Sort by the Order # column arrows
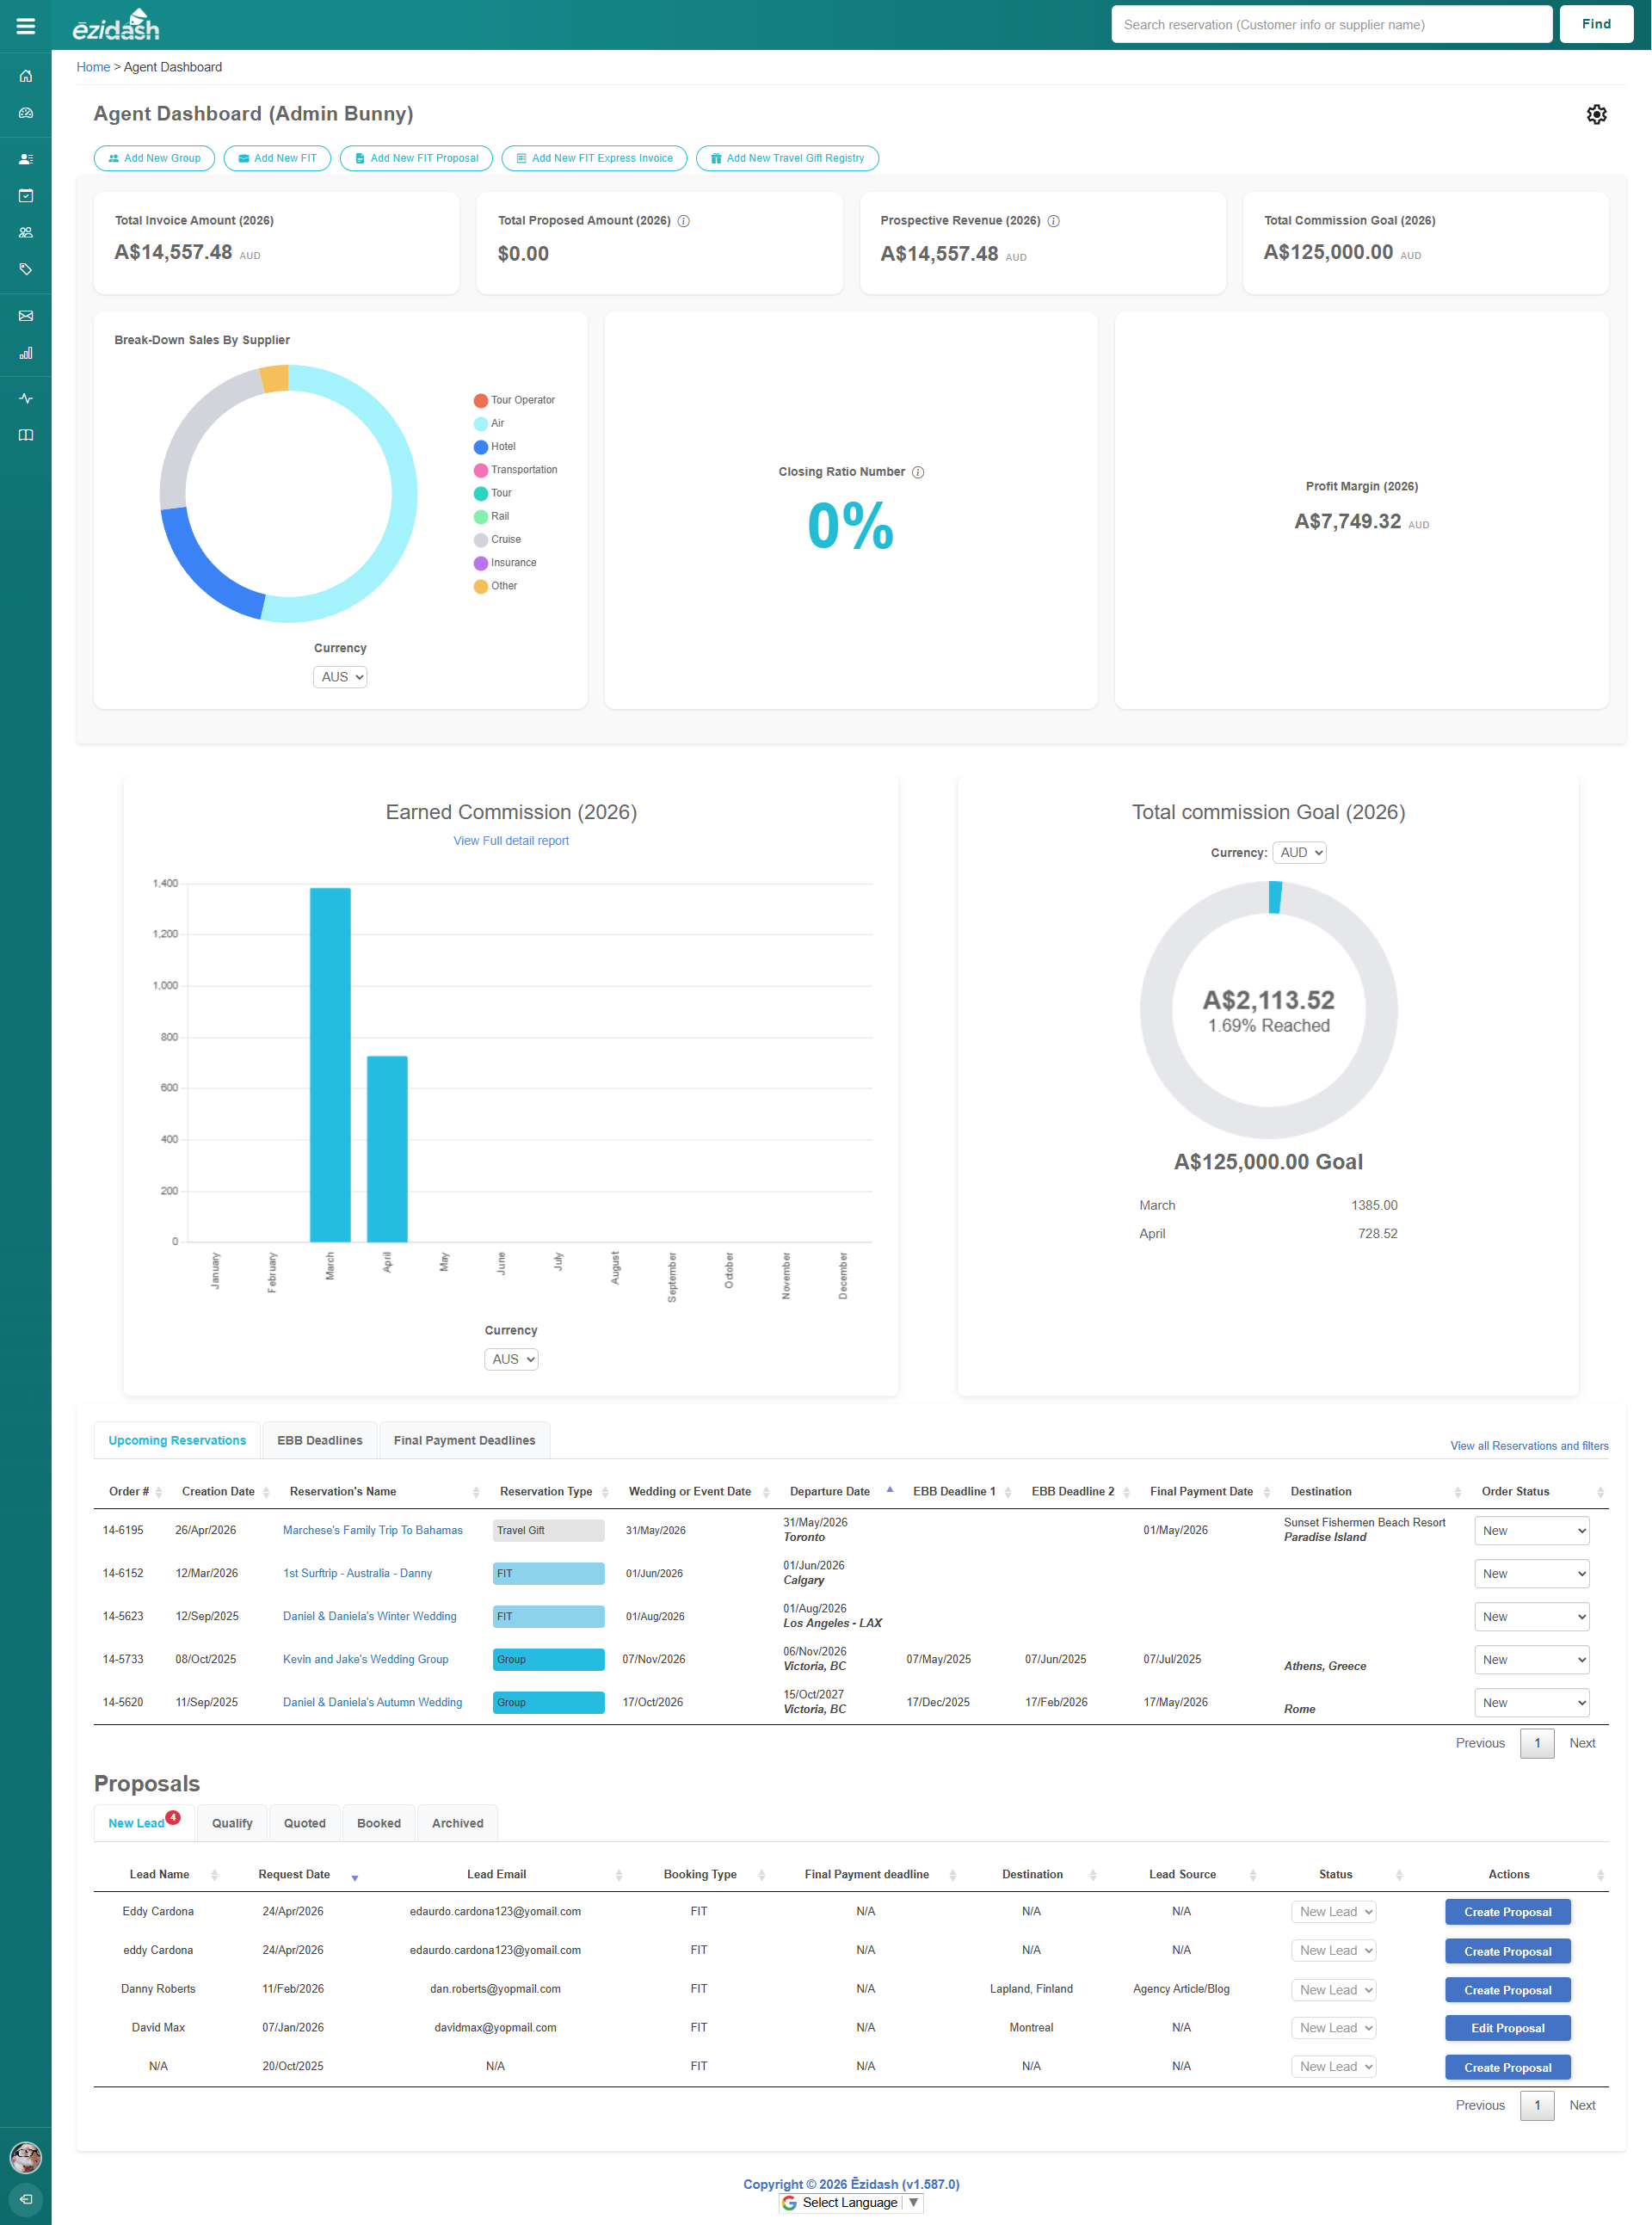Screen dimensions: 1652x2225 (159, 1492)
